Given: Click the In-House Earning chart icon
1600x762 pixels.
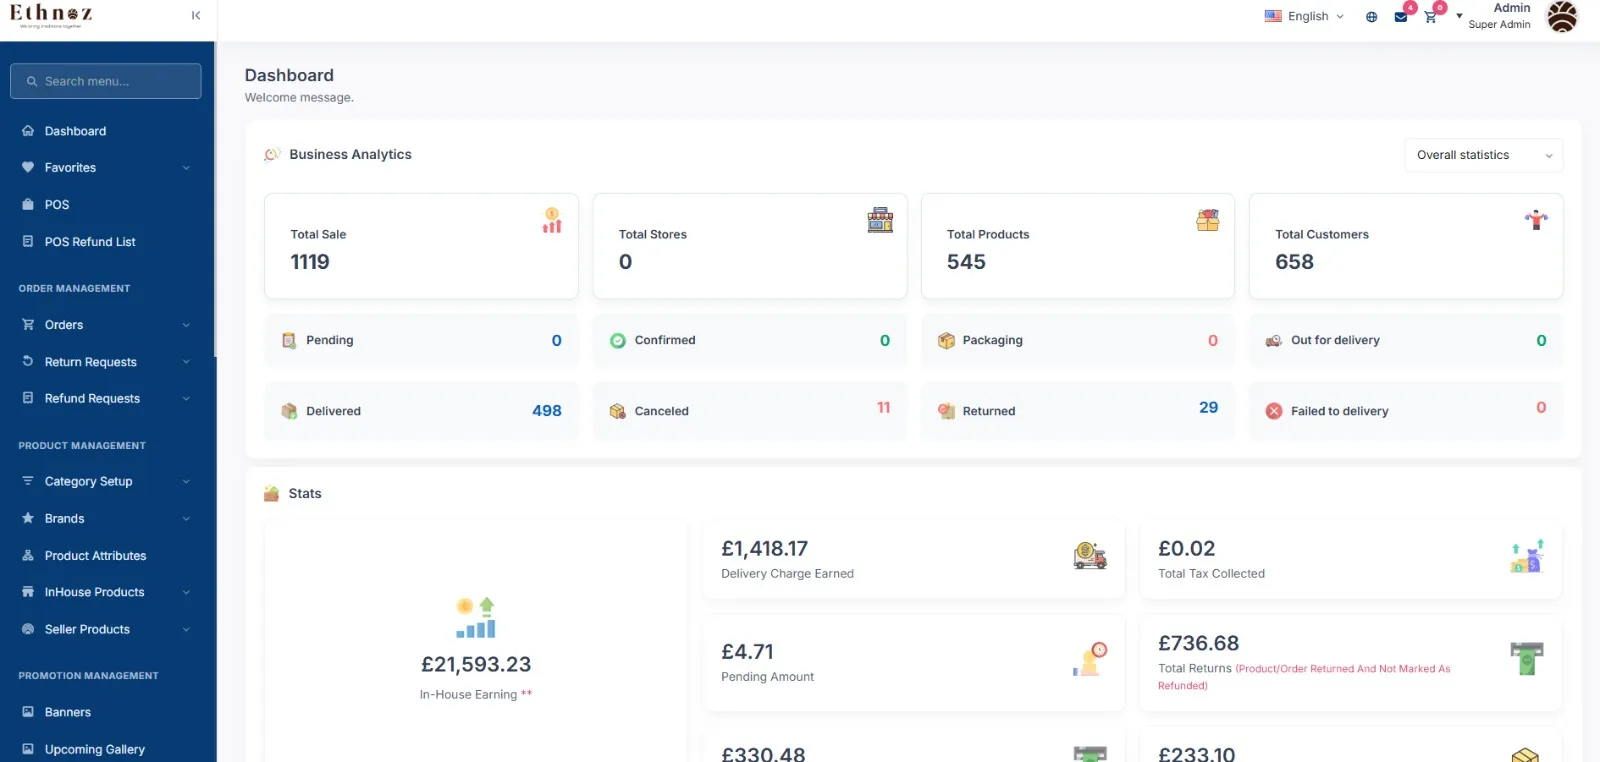Looking at the screenshot, I should pos(476,618).
